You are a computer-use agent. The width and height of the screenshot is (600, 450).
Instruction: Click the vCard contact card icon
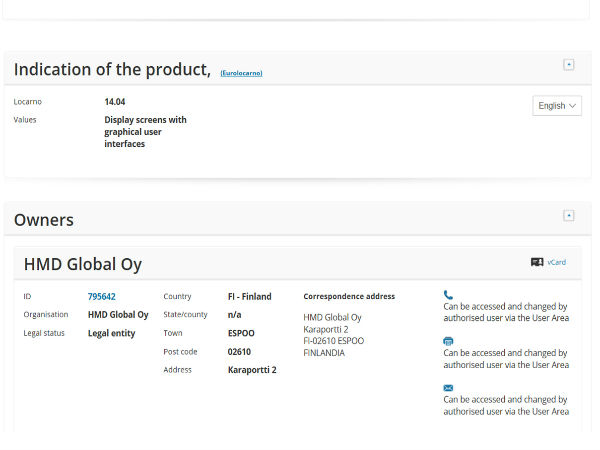tap(537, 262)
